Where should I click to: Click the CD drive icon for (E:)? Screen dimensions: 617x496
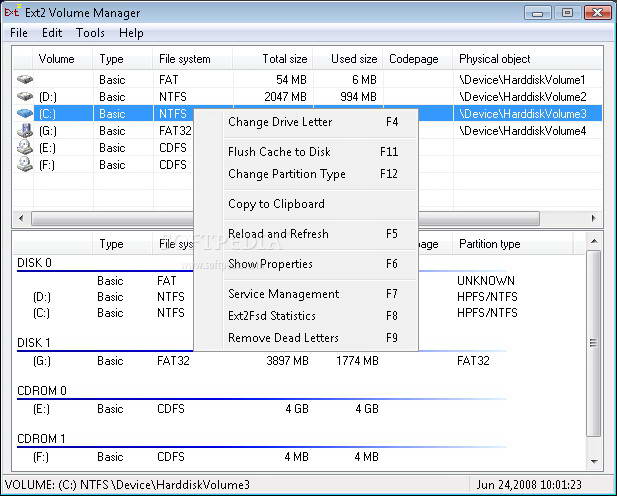25,147
